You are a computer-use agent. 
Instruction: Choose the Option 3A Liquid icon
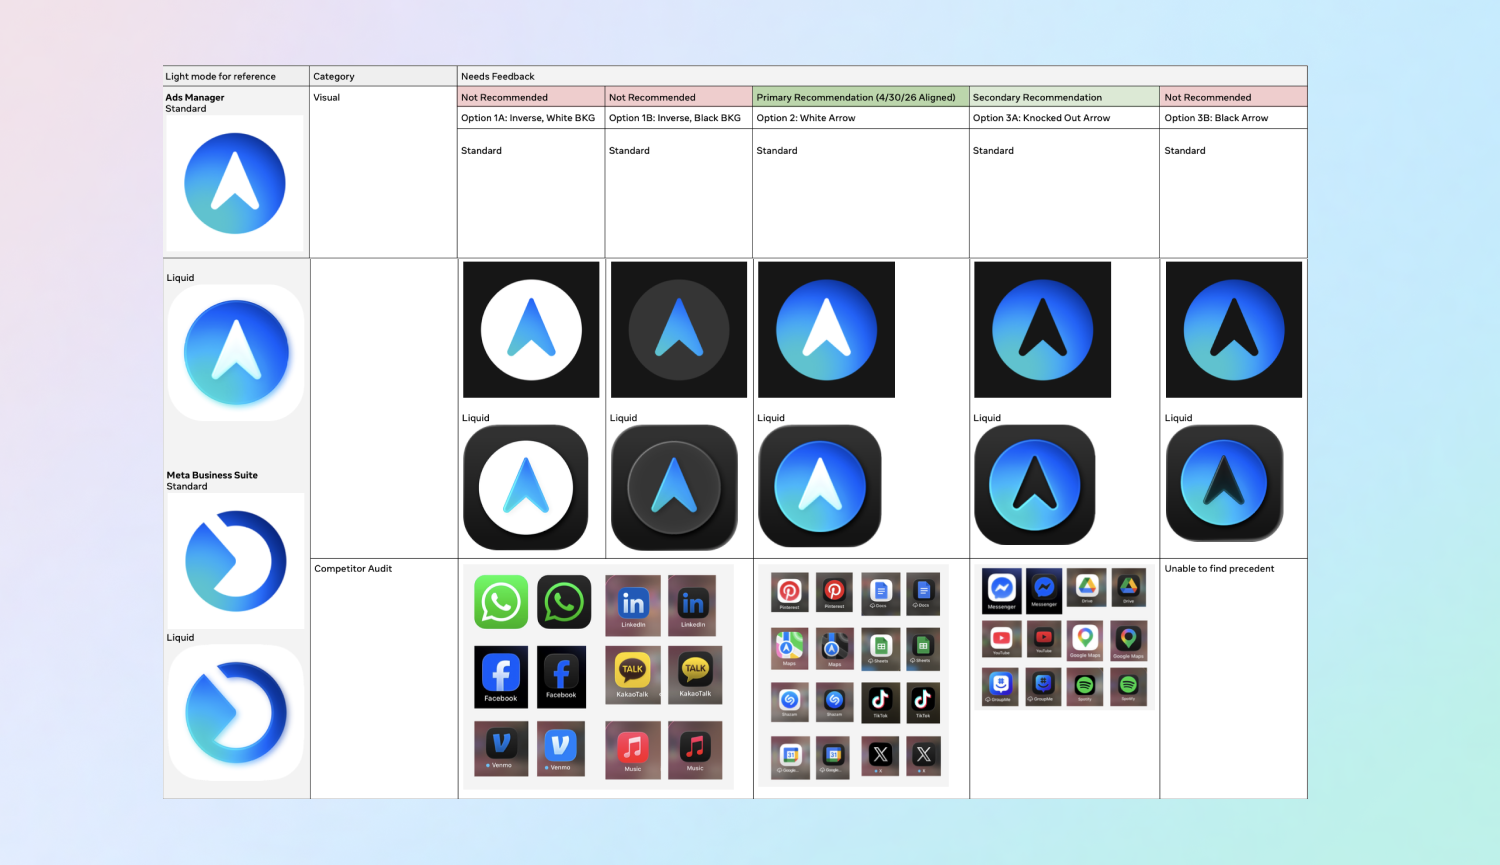click(1035, 485)
